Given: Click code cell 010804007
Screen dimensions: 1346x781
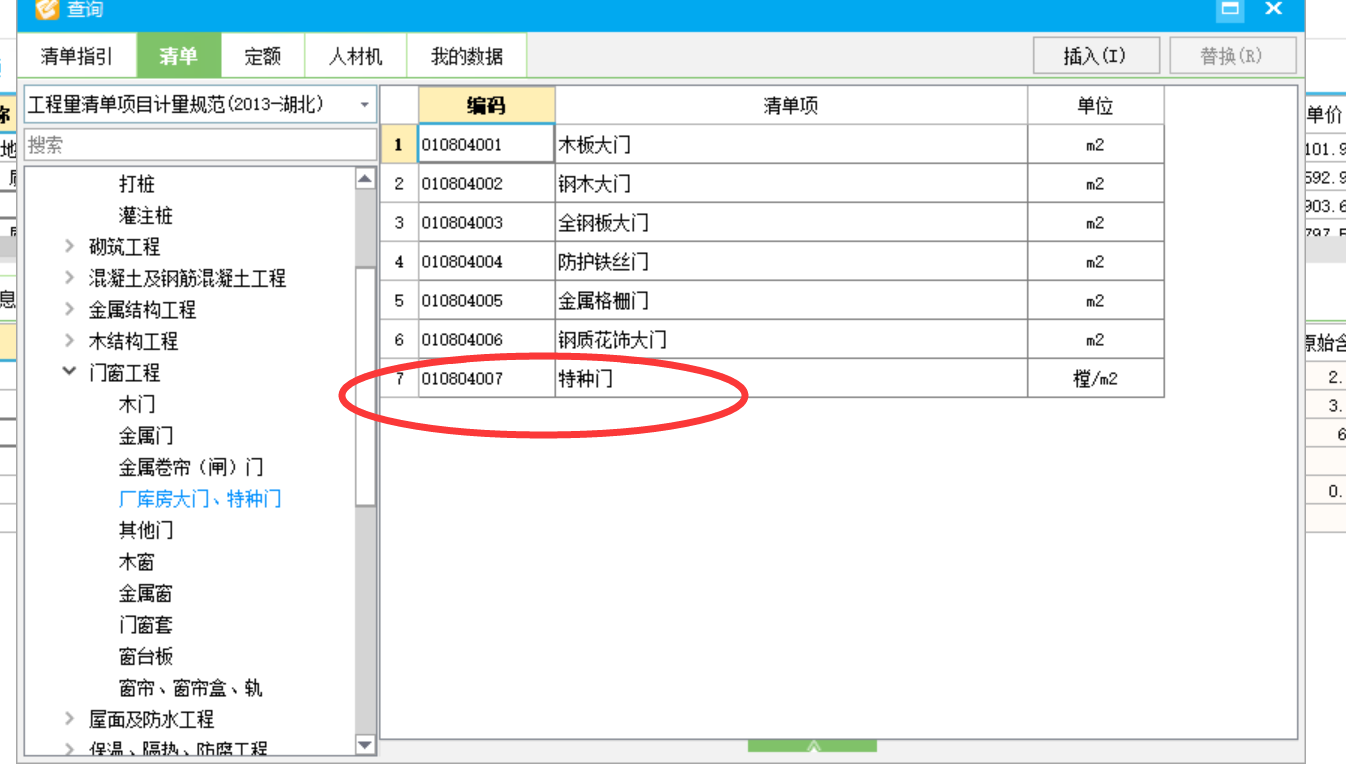Looking at the screenshot, I should tap(486, 379).
